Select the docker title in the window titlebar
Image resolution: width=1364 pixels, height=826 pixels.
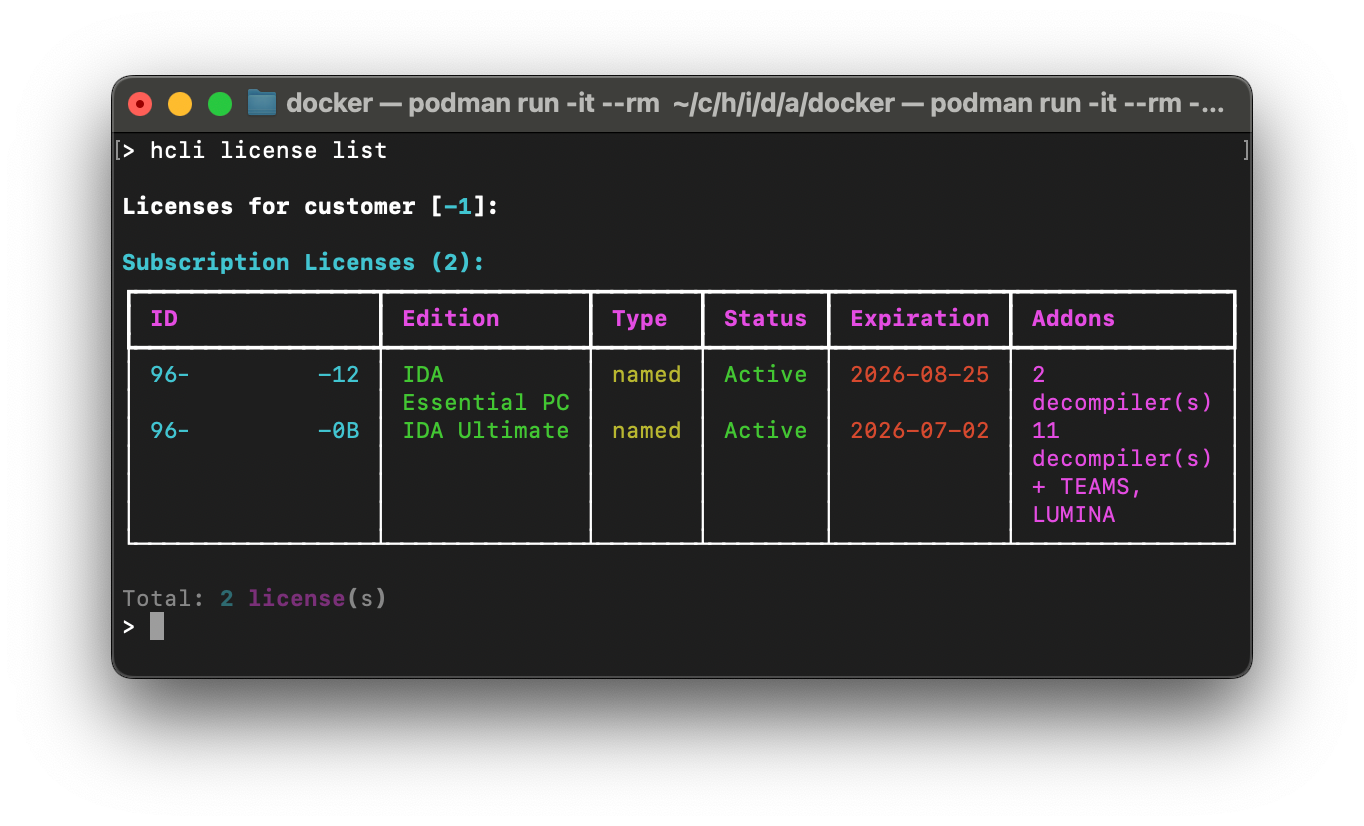coord(329,103)
